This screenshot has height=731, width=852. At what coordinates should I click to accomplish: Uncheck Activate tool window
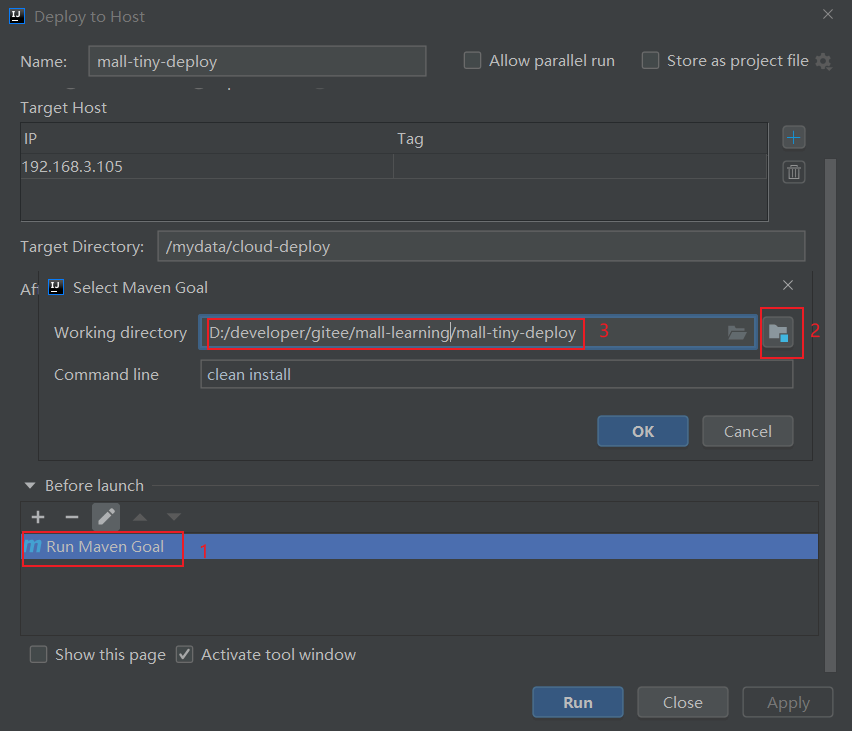tap(185, 655)
